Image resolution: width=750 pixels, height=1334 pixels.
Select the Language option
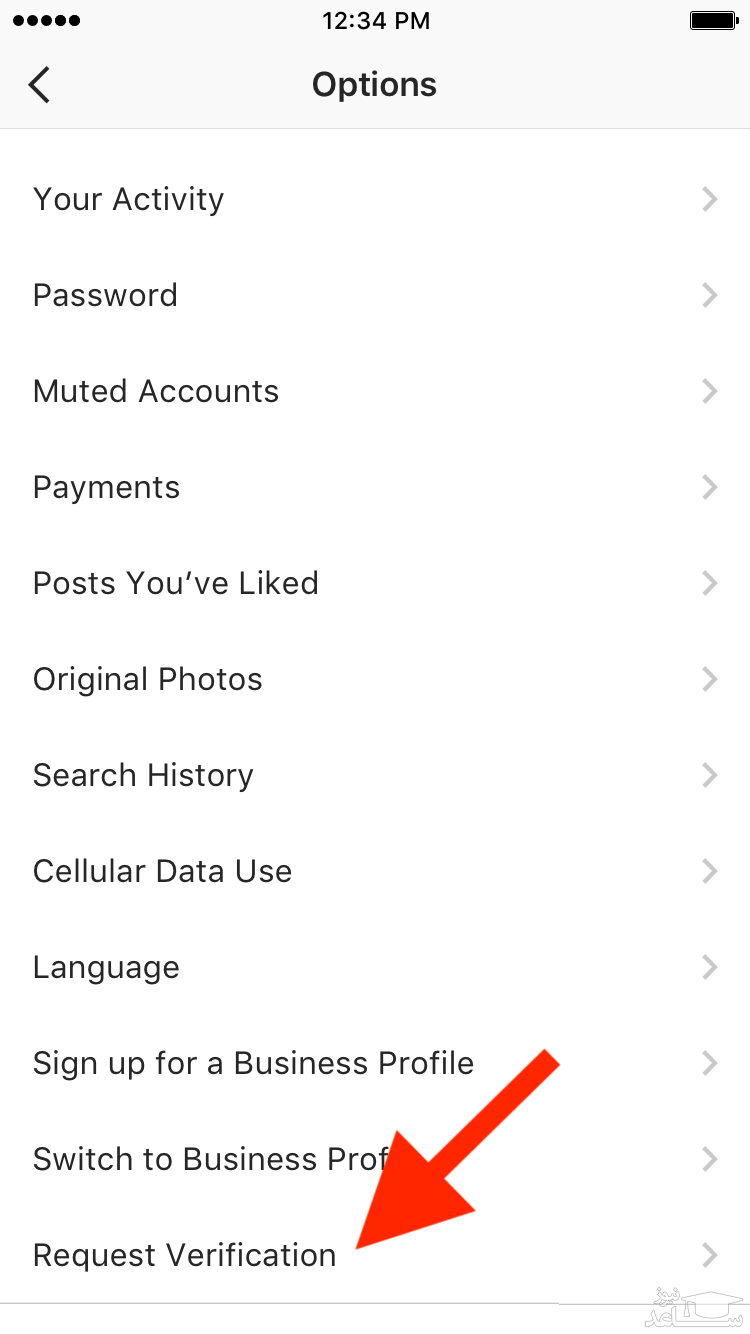coord(106,967)
